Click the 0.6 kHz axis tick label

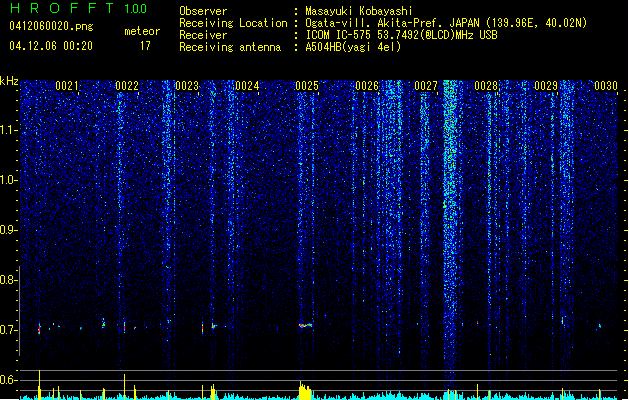coord(8,380)
